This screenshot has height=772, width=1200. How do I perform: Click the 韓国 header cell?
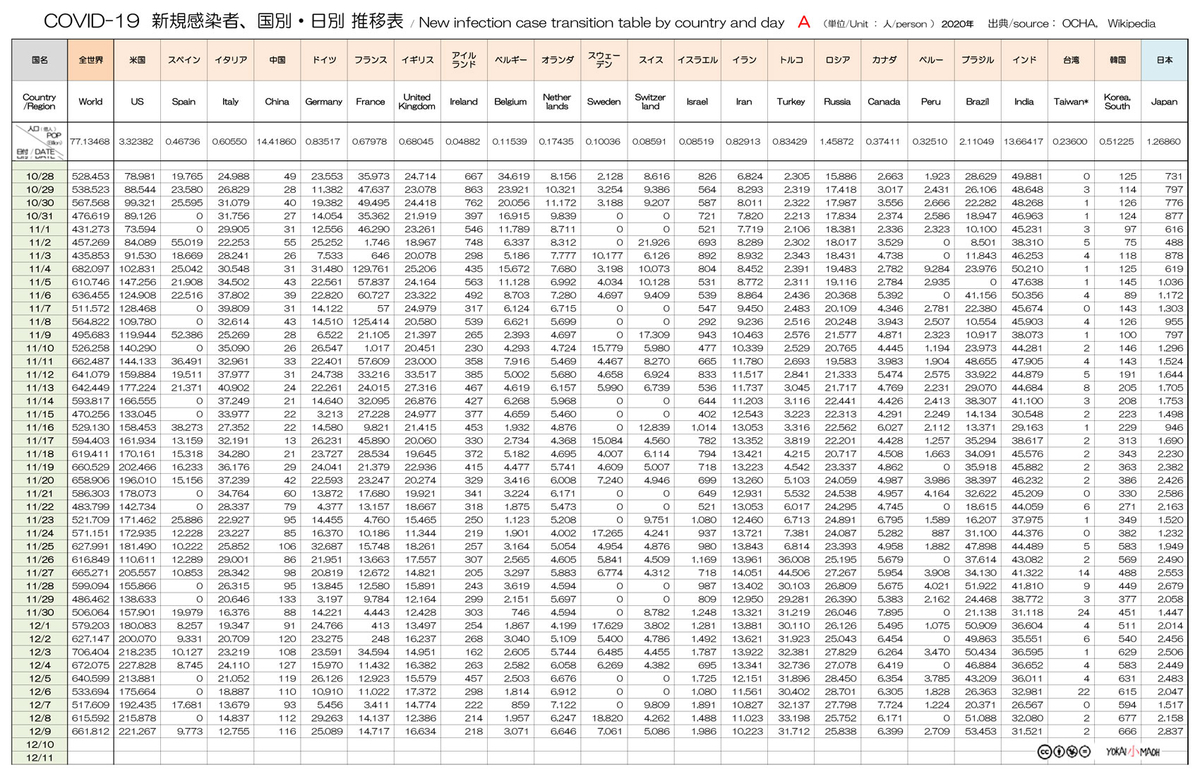(1117, 60)
